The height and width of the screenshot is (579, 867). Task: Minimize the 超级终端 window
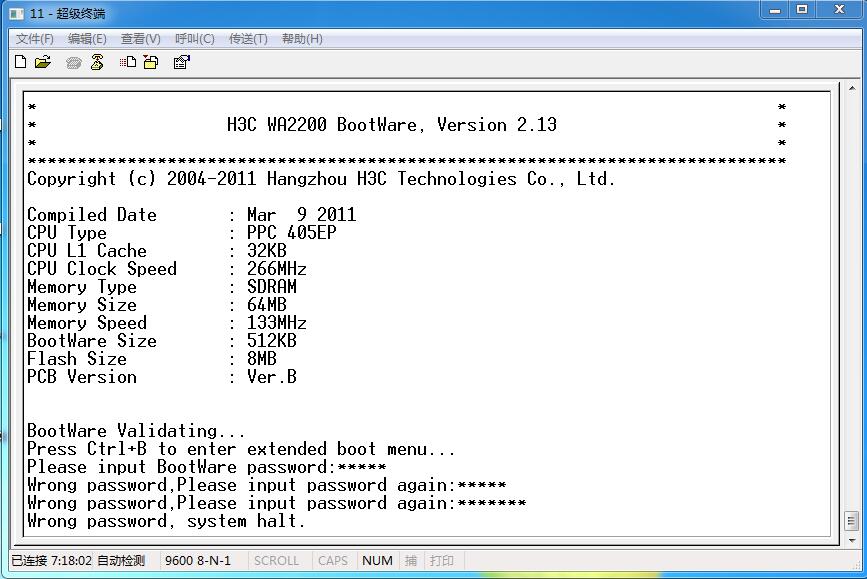coord(775,10)
